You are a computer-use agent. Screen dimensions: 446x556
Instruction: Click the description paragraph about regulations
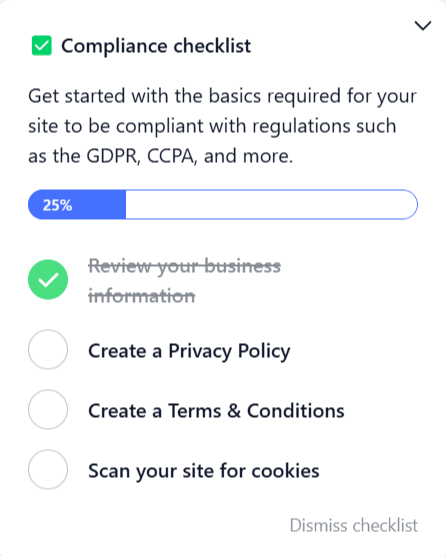(222, 126)
